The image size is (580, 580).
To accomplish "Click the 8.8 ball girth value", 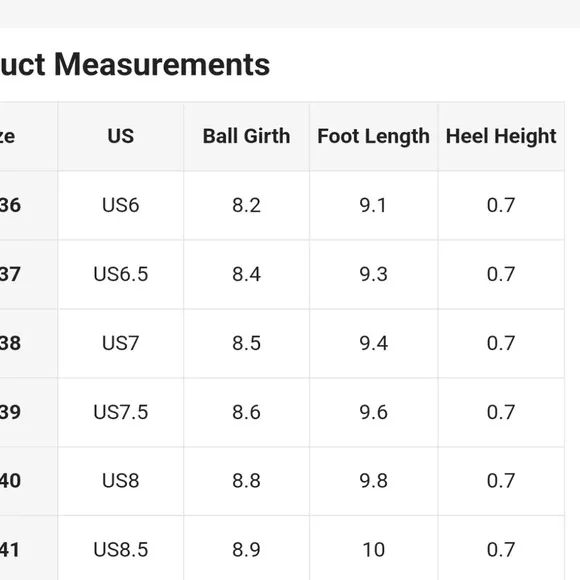I will 246,480.
